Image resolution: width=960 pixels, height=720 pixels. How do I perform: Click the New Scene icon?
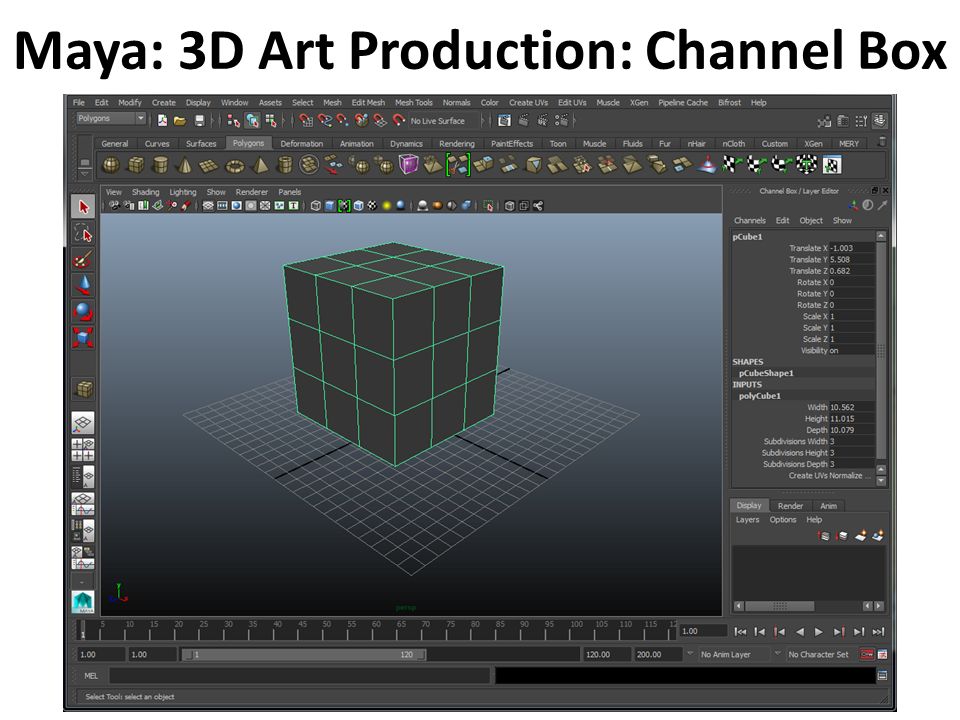point(162,121)
